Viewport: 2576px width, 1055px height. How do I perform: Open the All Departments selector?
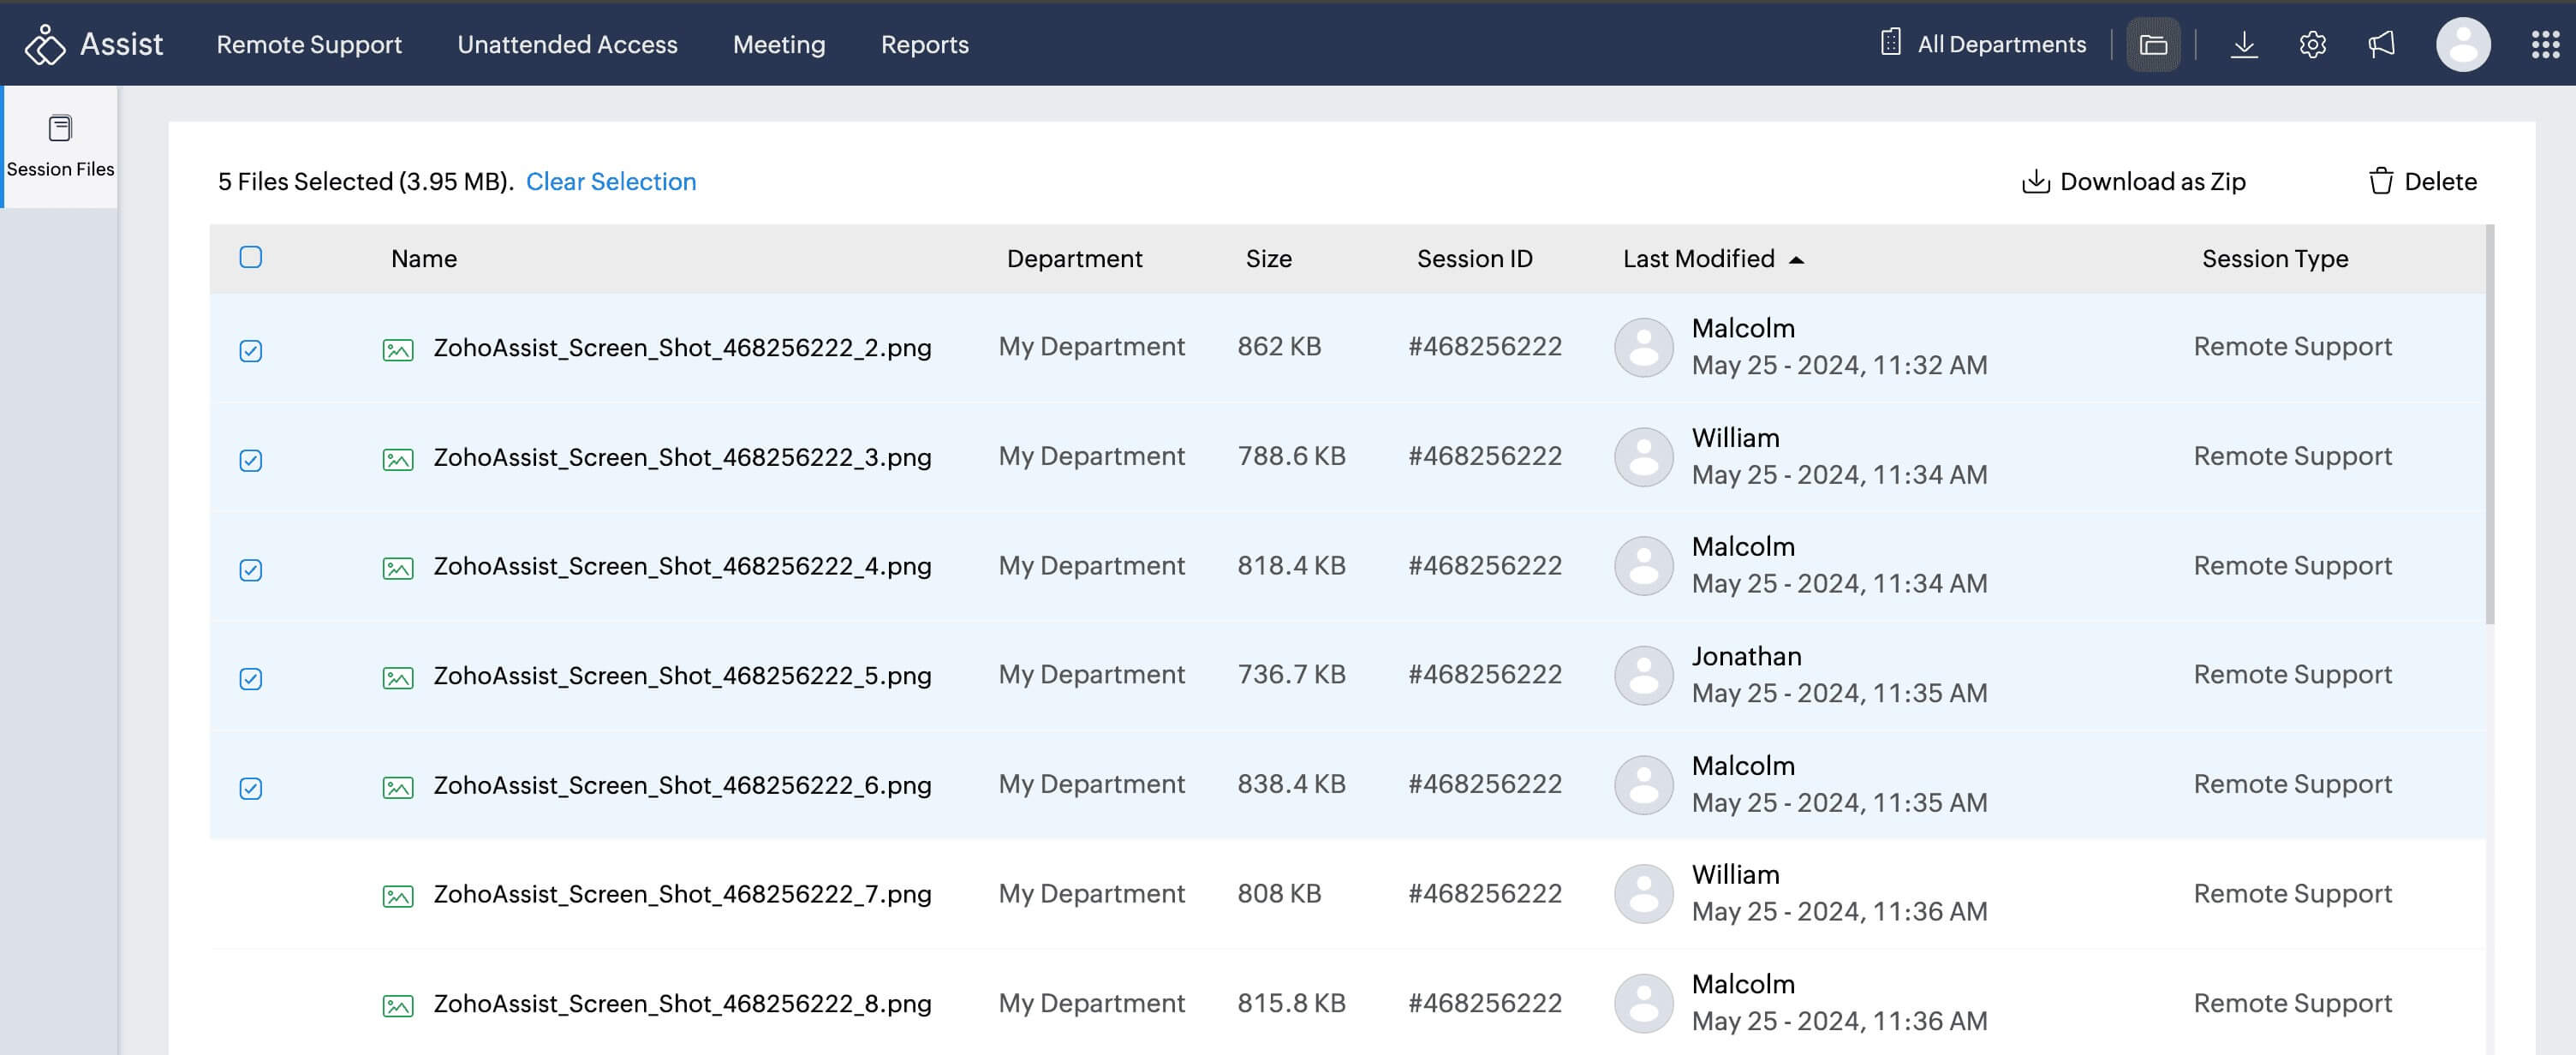[x=1983, y=44]
